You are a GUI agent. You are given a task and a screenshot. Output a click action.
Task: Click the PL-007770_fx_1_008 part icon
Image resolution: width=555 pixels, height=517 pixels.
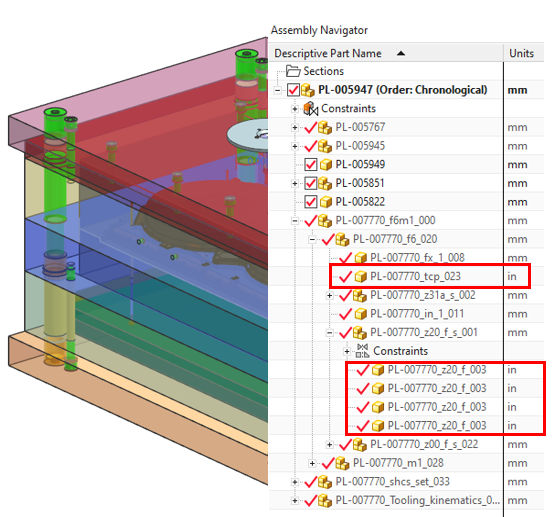click(x=361, y=258)
